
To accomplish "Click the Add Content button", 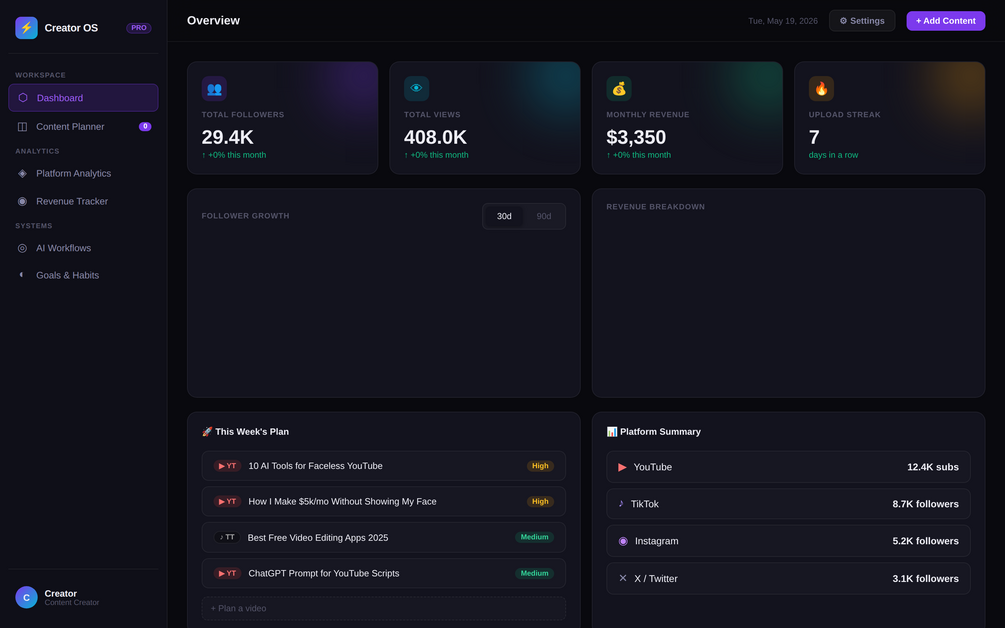I will (x=945, y=21).
